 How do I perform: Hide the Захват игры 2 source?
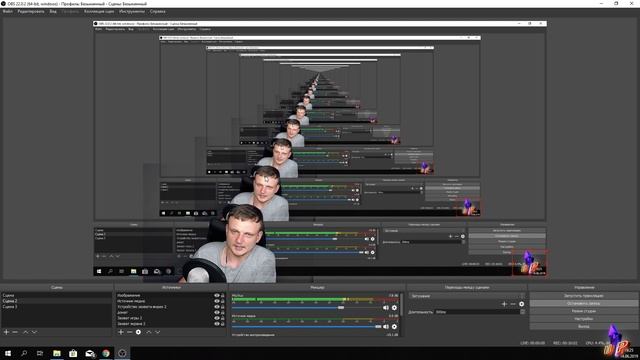217,318
